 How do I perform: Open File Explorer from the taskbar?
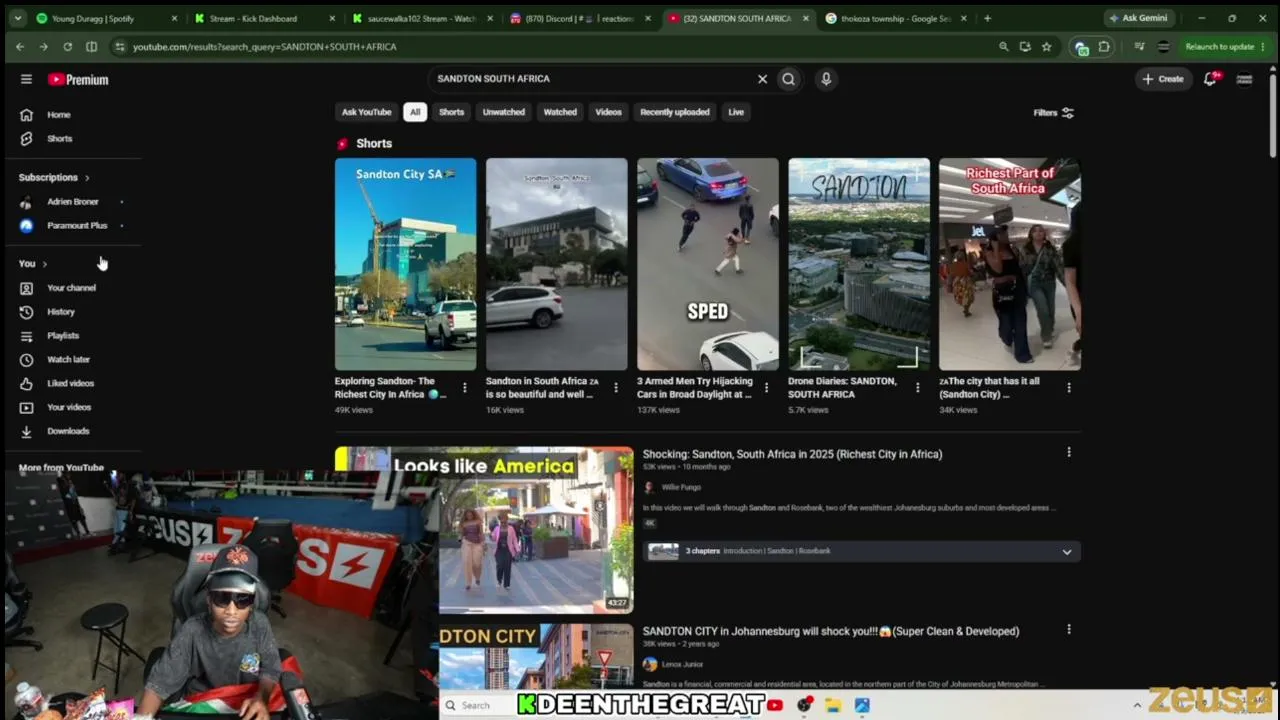point(832,705)
